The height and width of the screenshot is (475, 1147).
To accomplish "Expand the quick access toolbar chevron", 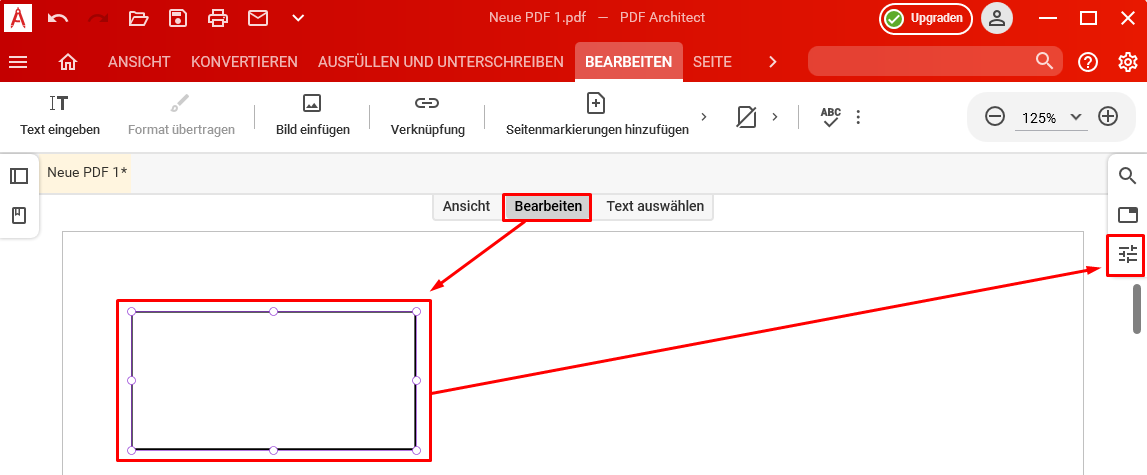I will coord(298,18).
